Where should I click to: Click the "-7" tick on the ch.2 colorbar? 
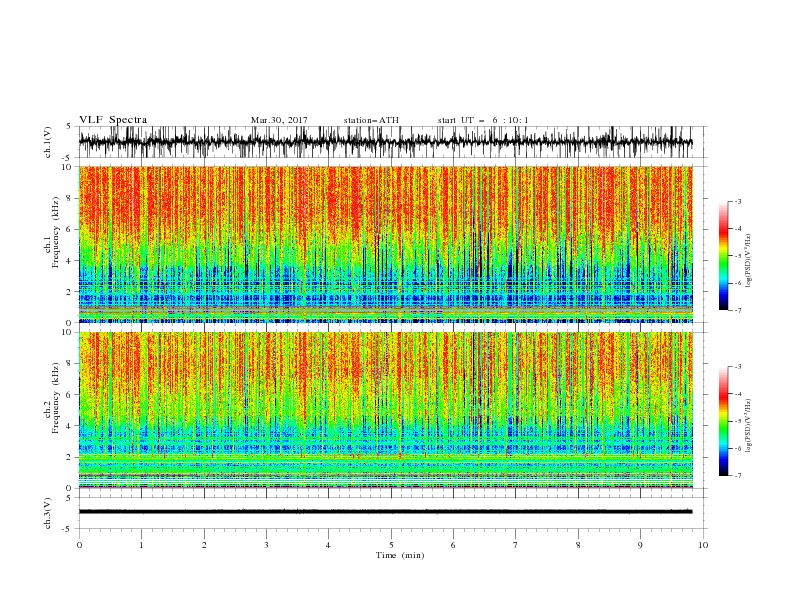point(738,475)
